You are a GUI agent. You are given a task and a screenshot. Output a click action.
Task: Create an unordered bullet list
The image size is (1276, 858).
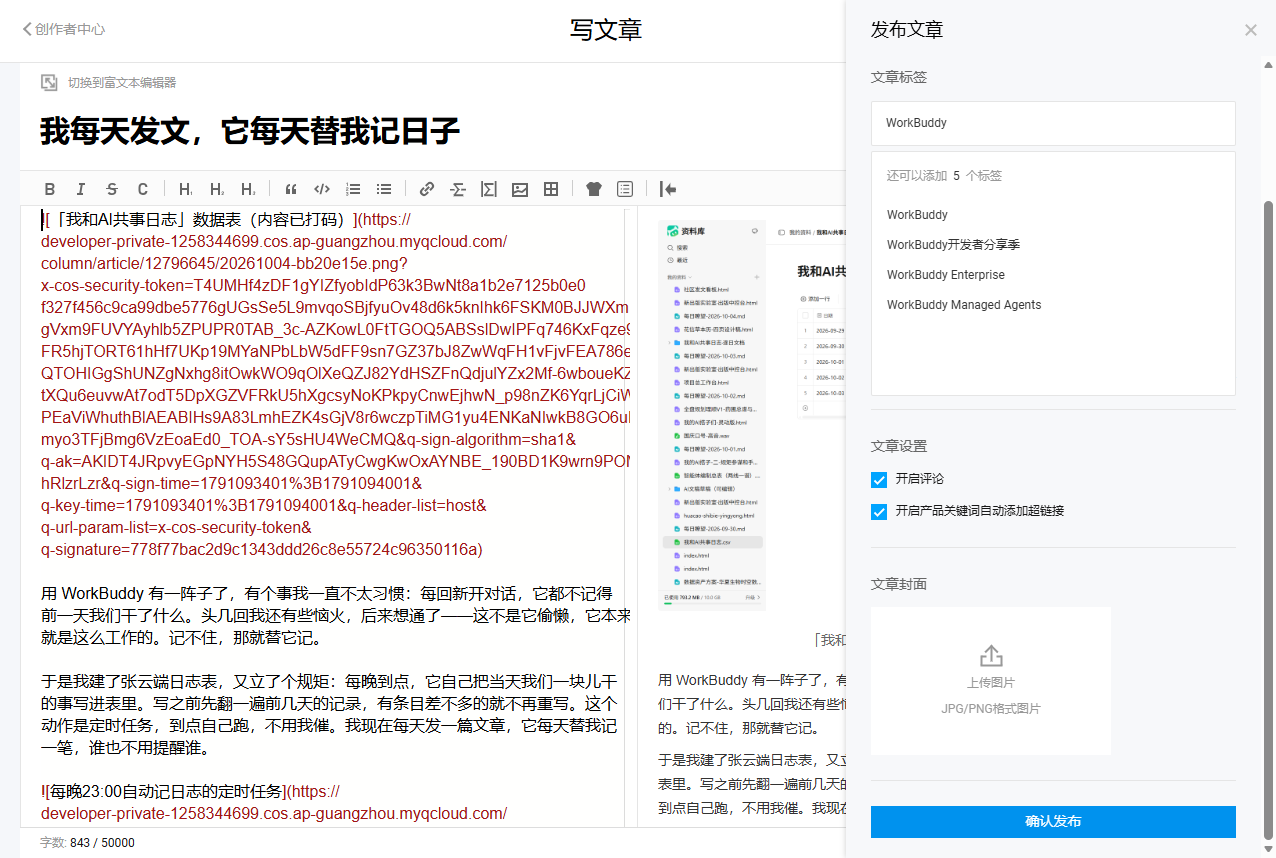pyautogui.click(x=384, y=189)
